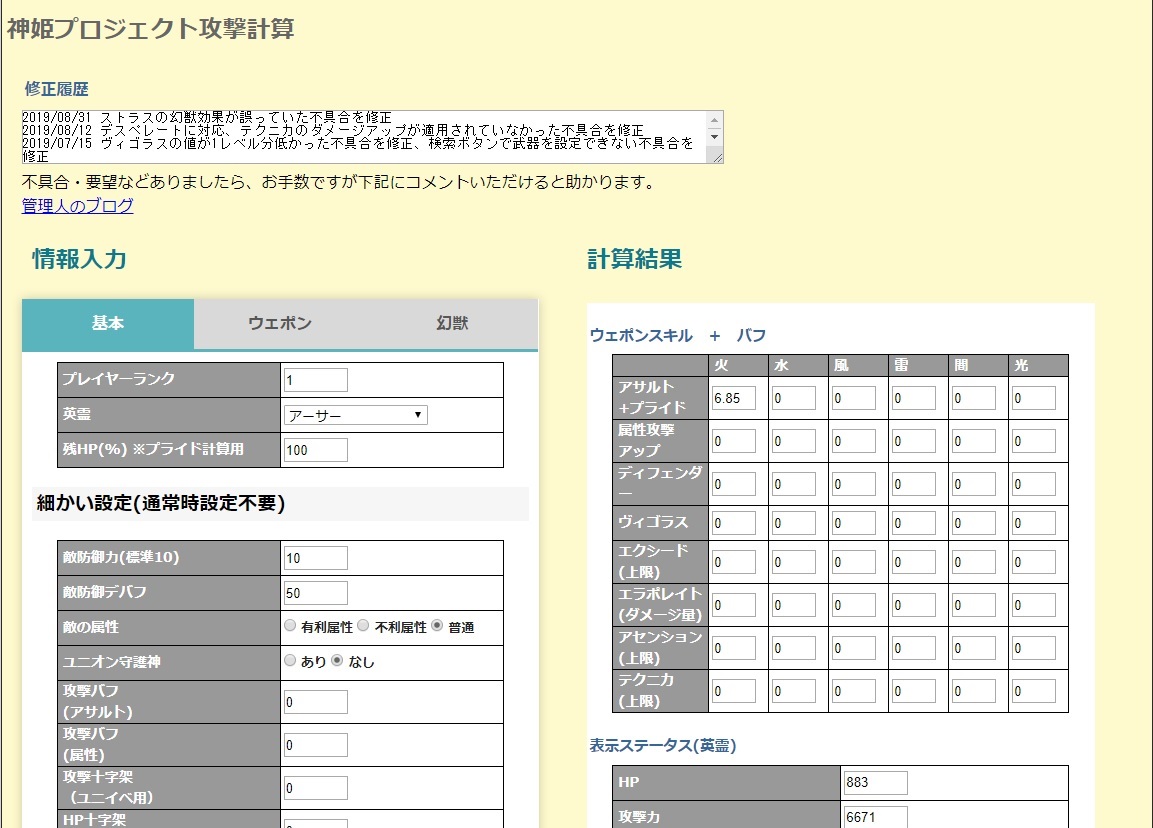Click the 敵防御力 input field
The width and height of the screenshot is (1153, 828).
click(315, 558)
